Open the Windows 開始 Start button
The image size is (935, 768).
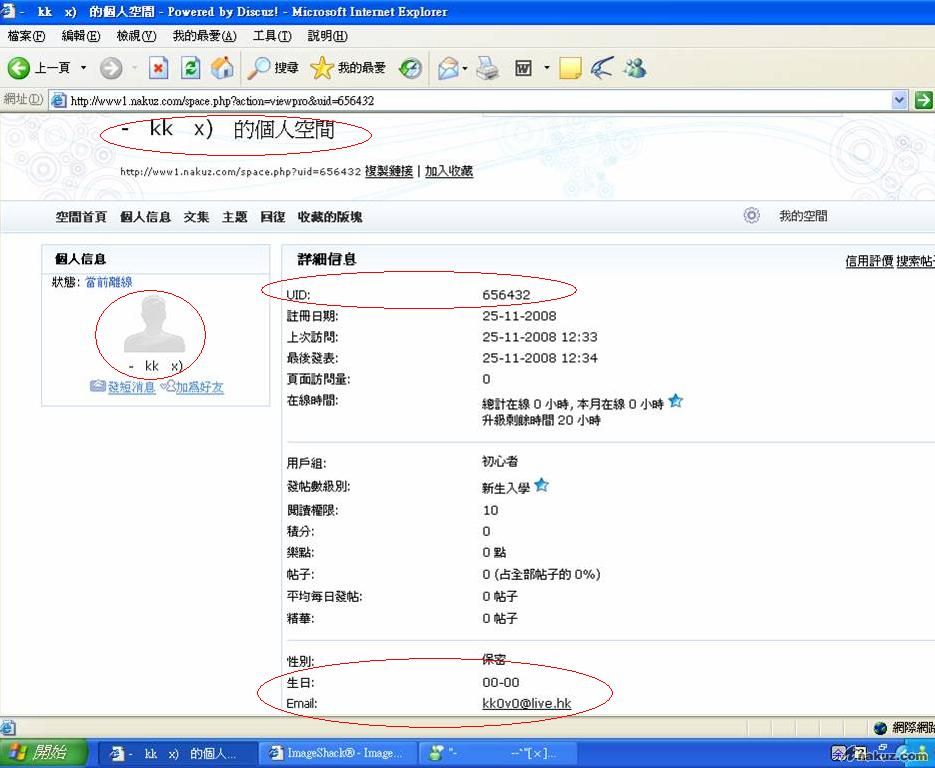pyautogui.click(x=40, y=753)
